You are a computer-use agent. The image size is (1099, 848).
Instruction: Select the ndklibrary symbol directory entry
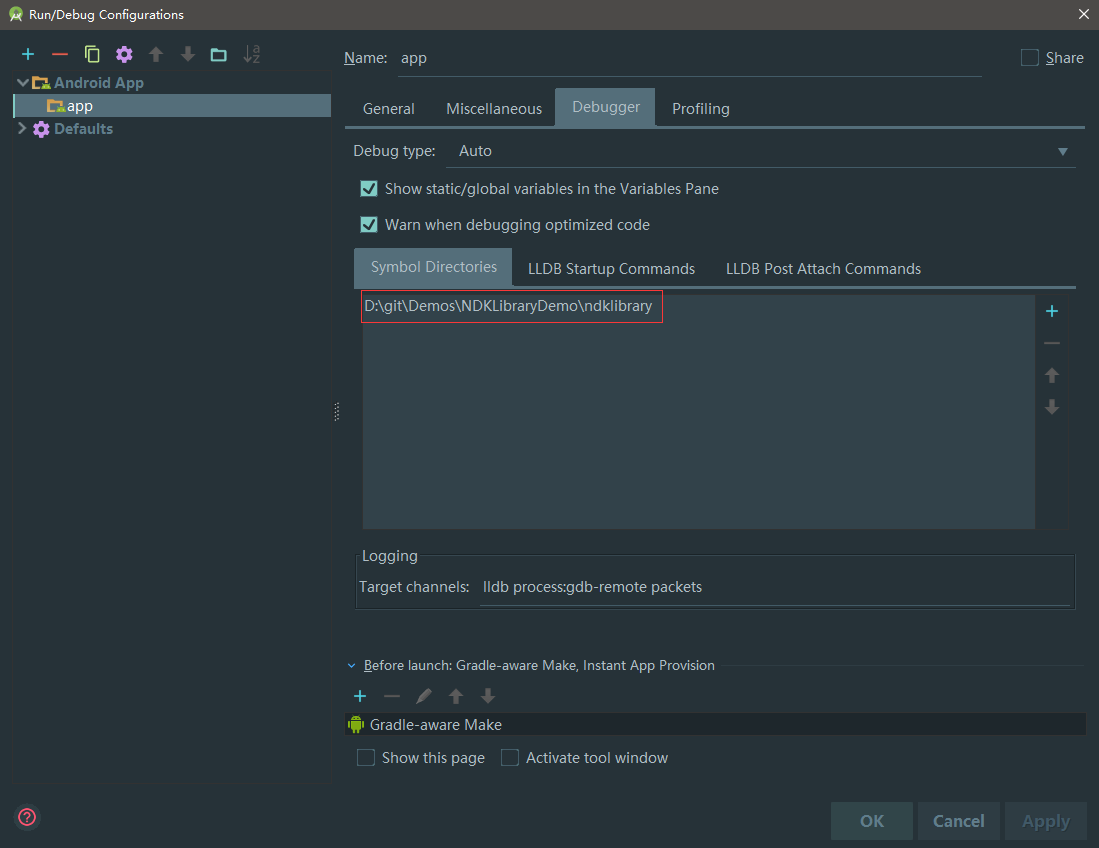pos(508,306)
